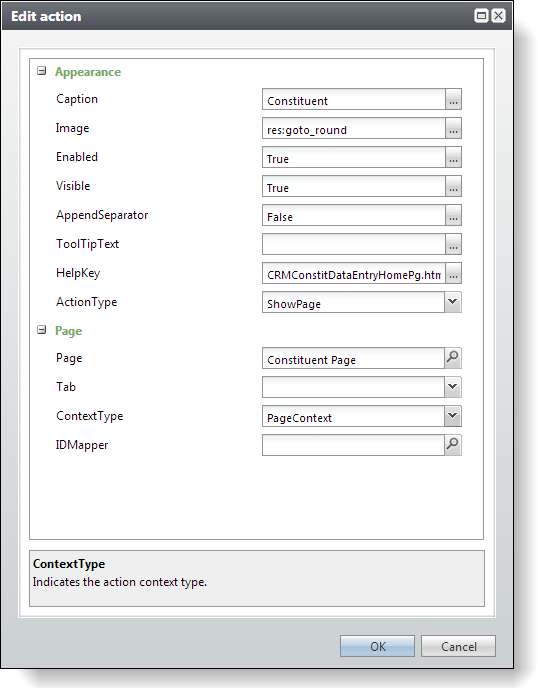Screen dimensions: 538x688
Task: Click the ellipsis button beside Image field
Action: point(453,129)
